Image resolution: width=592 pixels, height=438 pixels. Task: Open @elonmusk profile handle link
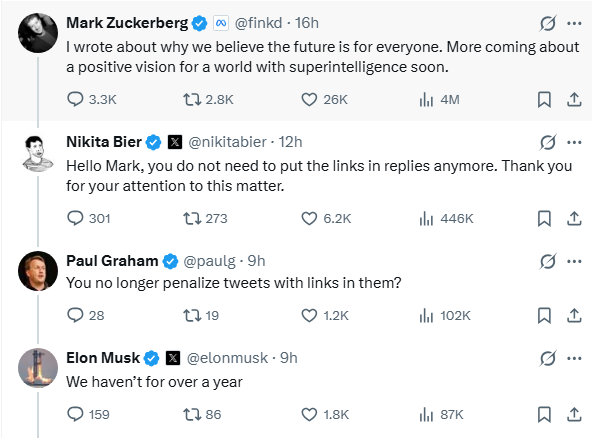coord(227,358)
